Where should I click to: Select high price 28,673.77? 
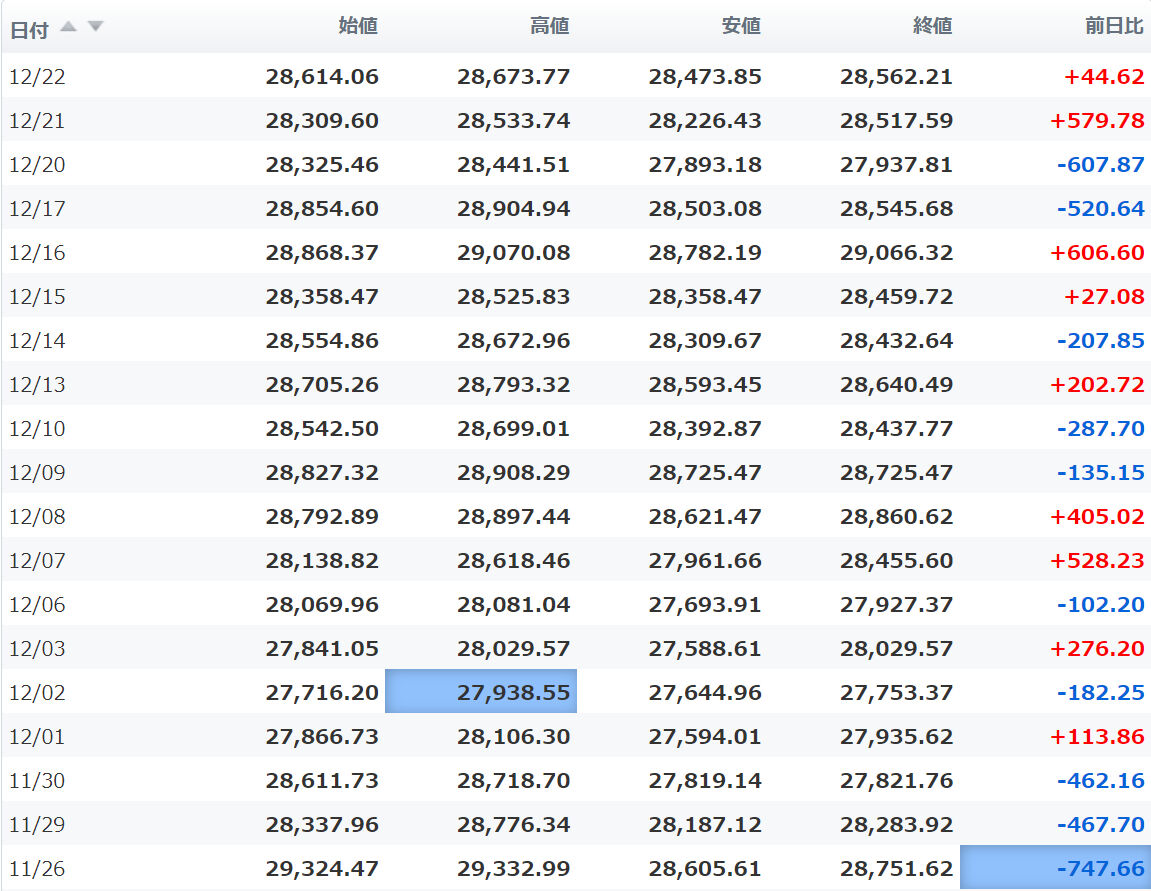(514, 76)
